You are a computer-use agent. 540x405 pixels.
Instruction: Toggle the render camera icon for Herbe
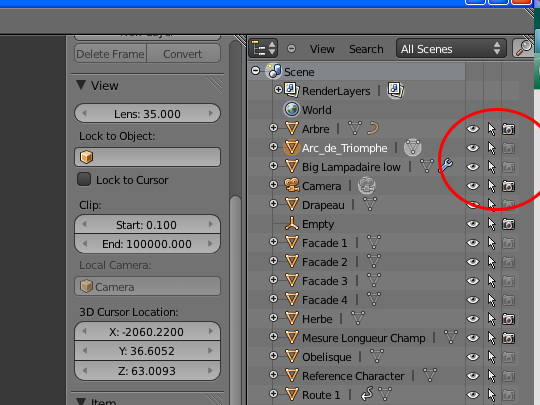click(x=508, y=319)
